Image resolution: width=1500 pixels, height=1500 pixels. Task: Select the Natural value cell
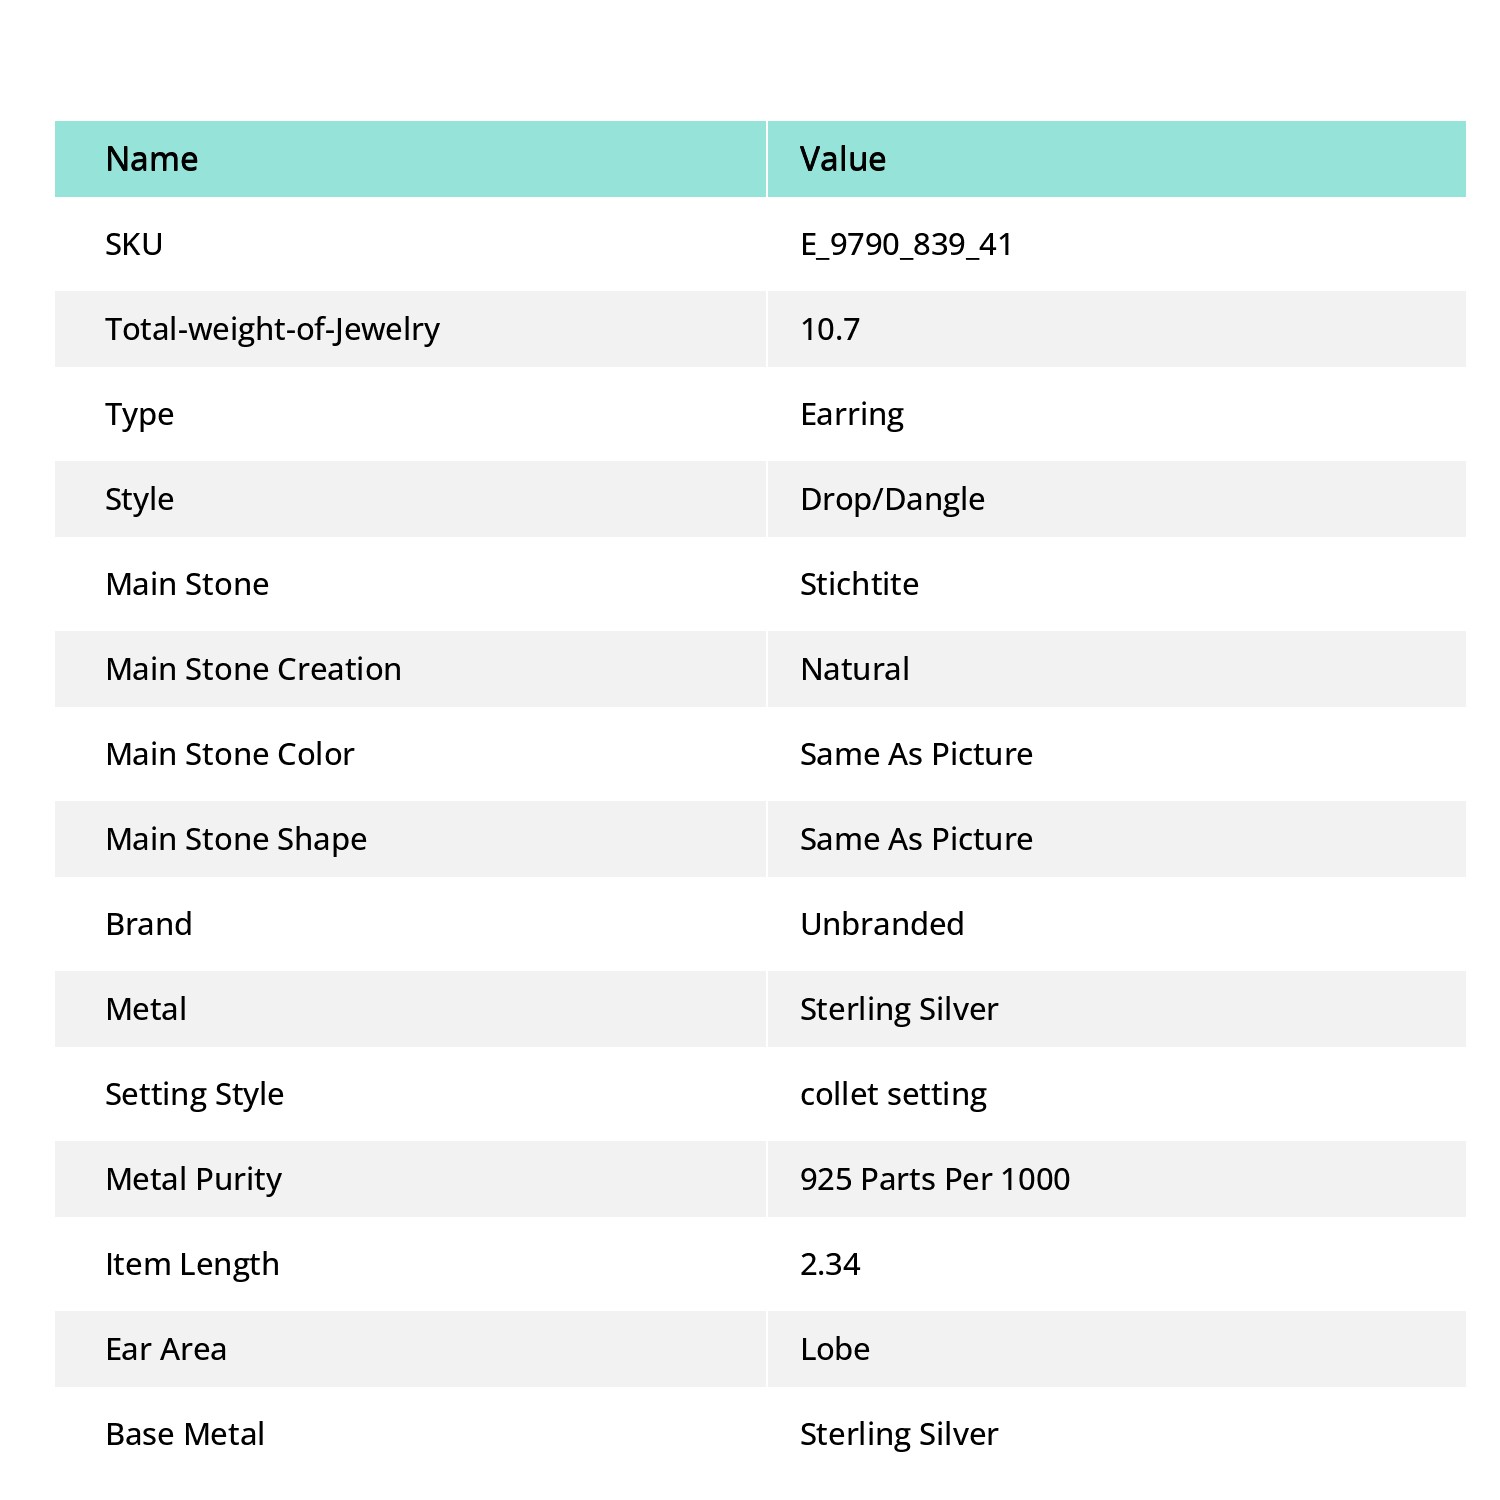tap(1117, 669)
